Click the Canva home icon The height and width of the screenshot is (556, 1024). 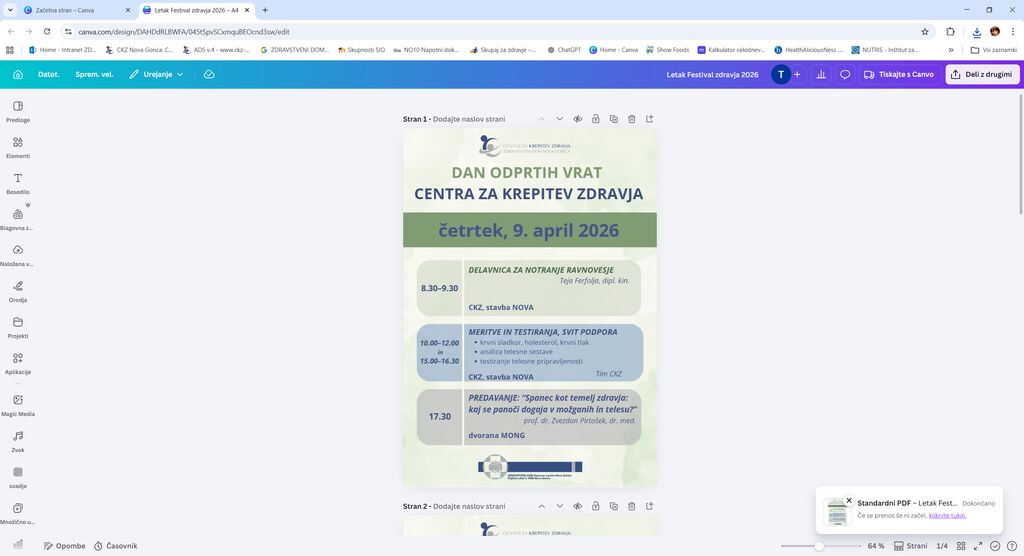click(18, 74)
